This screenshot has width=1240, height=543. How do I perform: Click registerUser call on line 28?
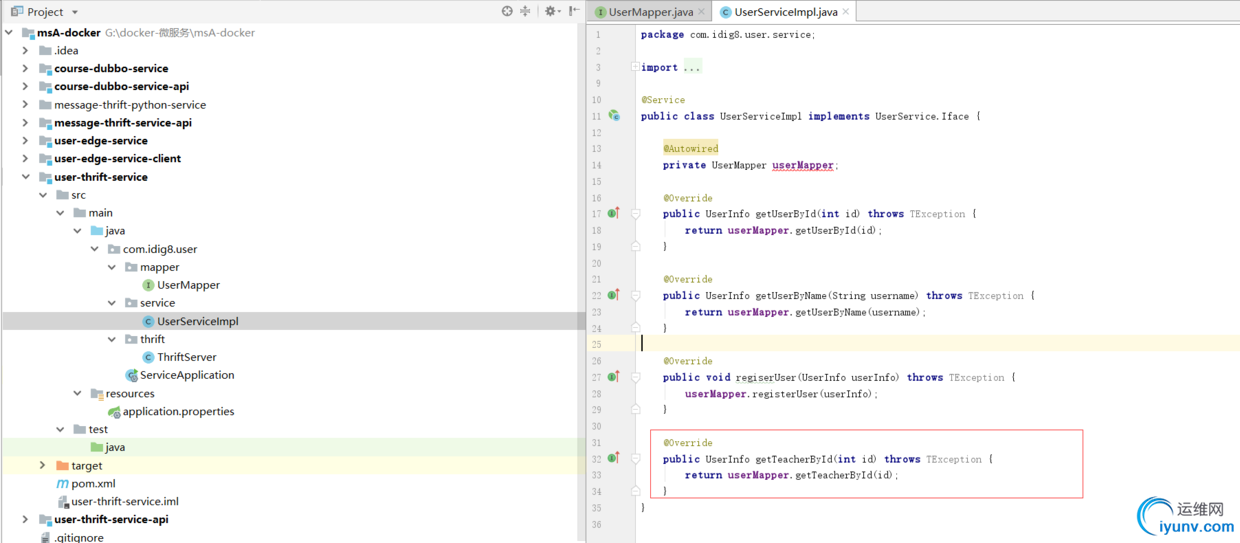(x=784, y=394)
